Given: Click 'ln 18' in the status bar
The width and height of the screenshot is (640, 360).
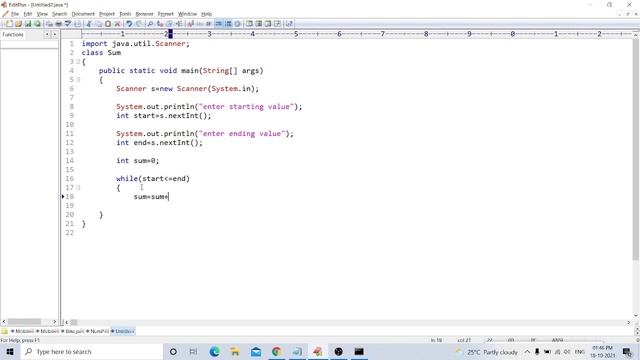Looking at the screenshot, I should coord(436,340).
